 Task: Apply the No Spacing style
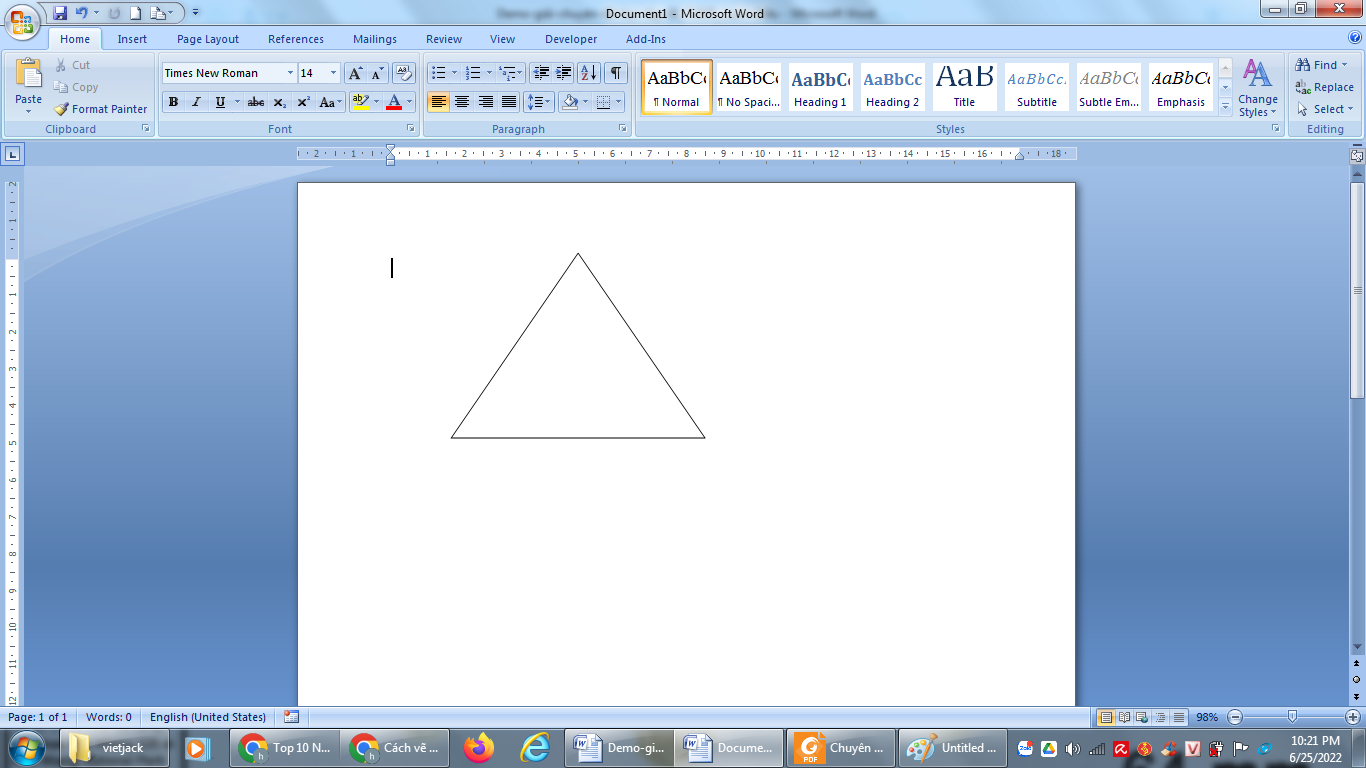pyautogui.click(x=748, y=87)
